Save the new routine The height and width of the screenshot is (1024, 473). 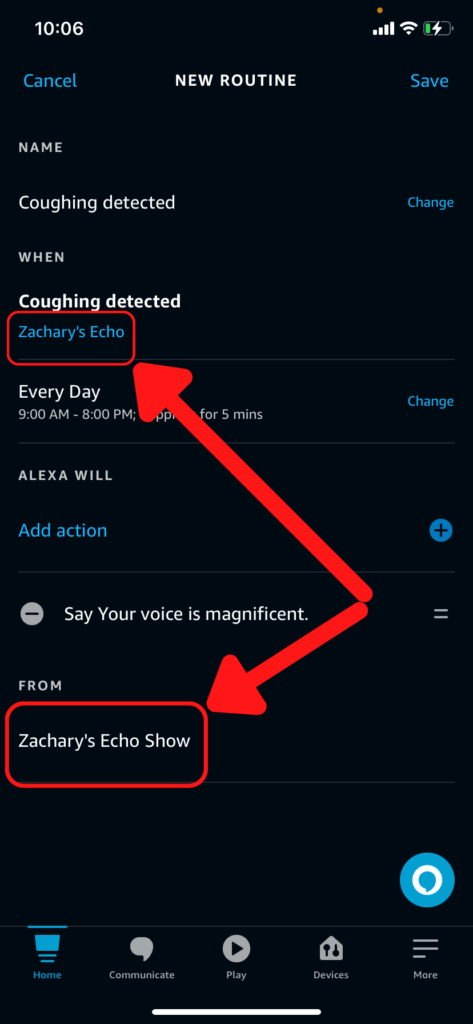tap(429, 81)
